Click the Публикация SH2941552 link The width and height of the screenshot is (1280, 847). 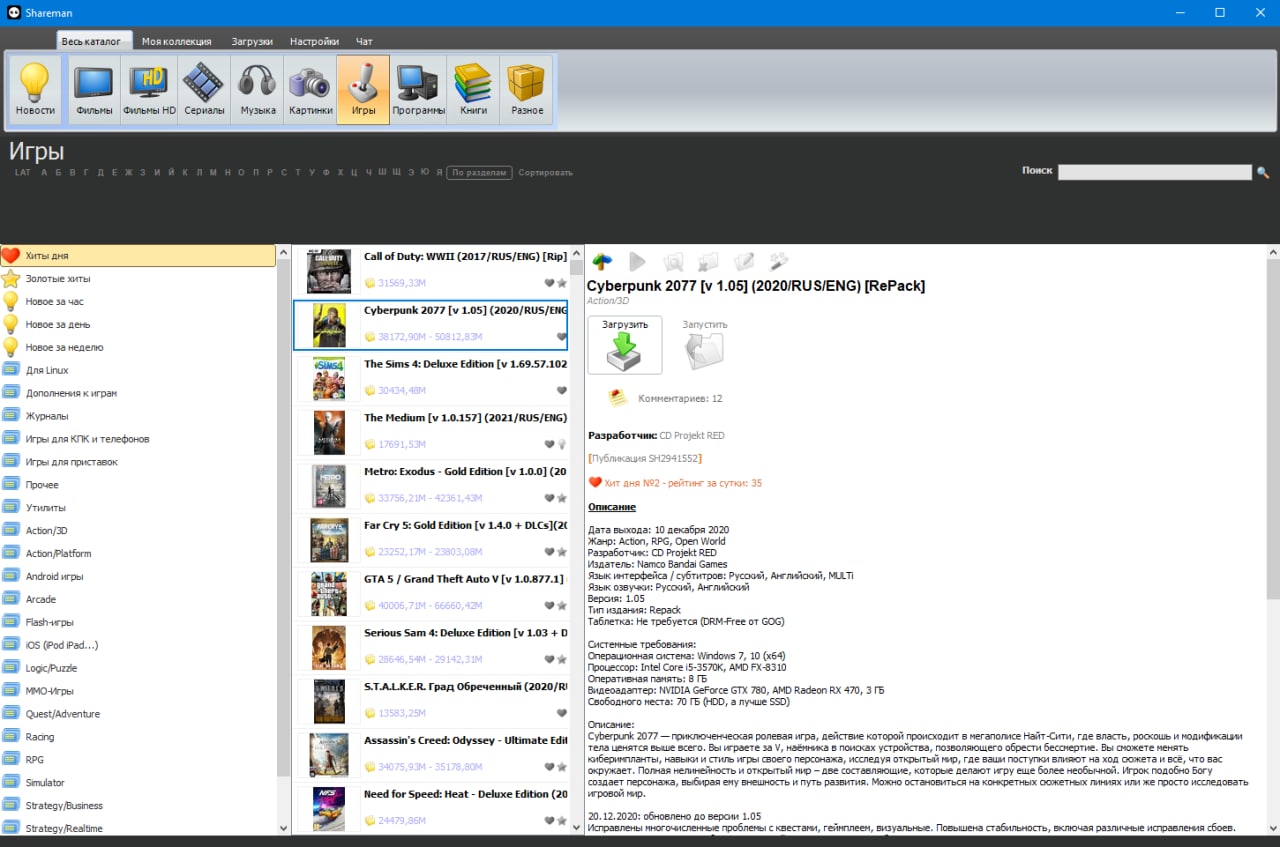pos(645,458)
